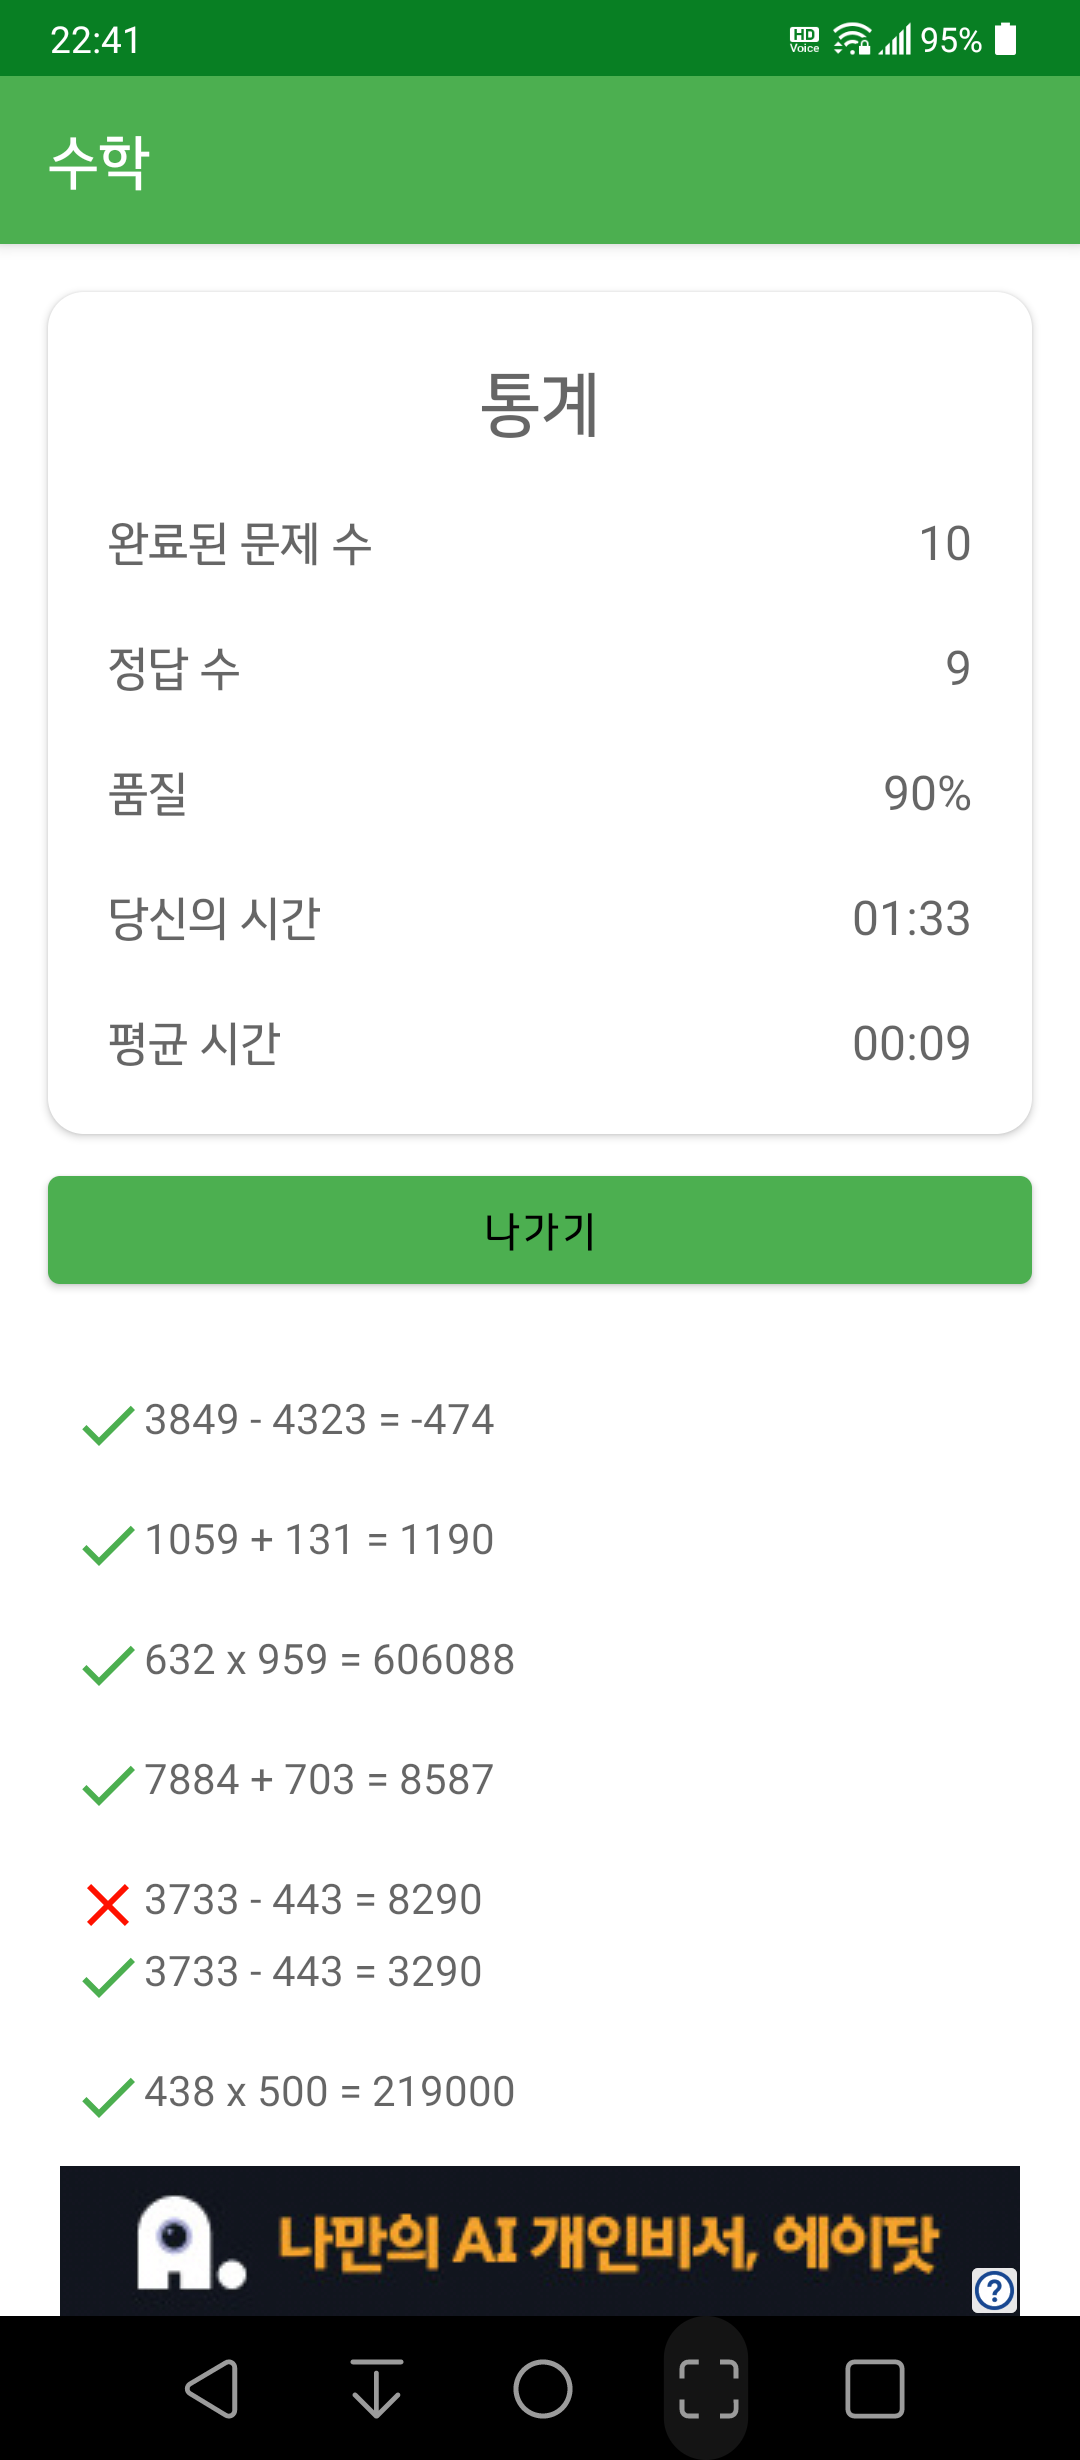
Task: Tap the screen capture frame icon in nav bar
Action: coord(709,2389)
